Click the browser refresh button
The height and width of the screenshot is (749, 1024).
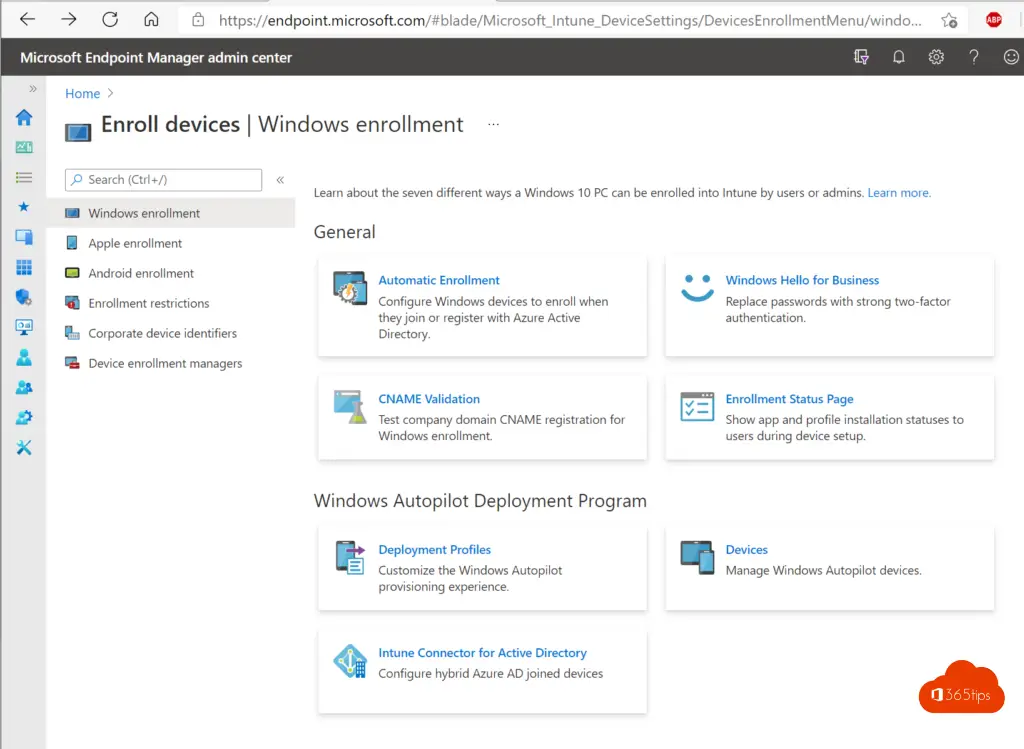(x=110, y=19)
